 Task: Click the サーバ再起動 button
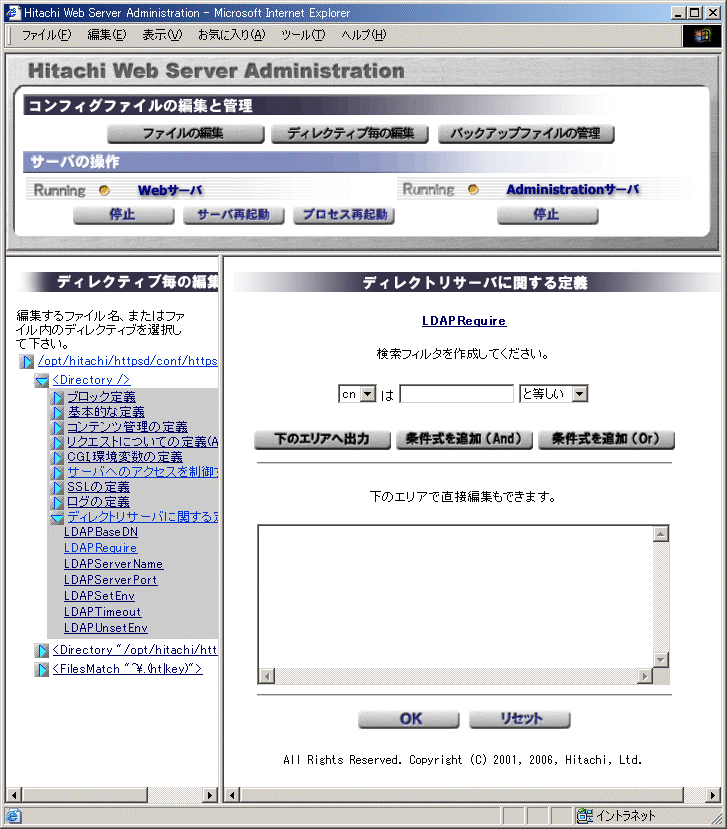234,215
